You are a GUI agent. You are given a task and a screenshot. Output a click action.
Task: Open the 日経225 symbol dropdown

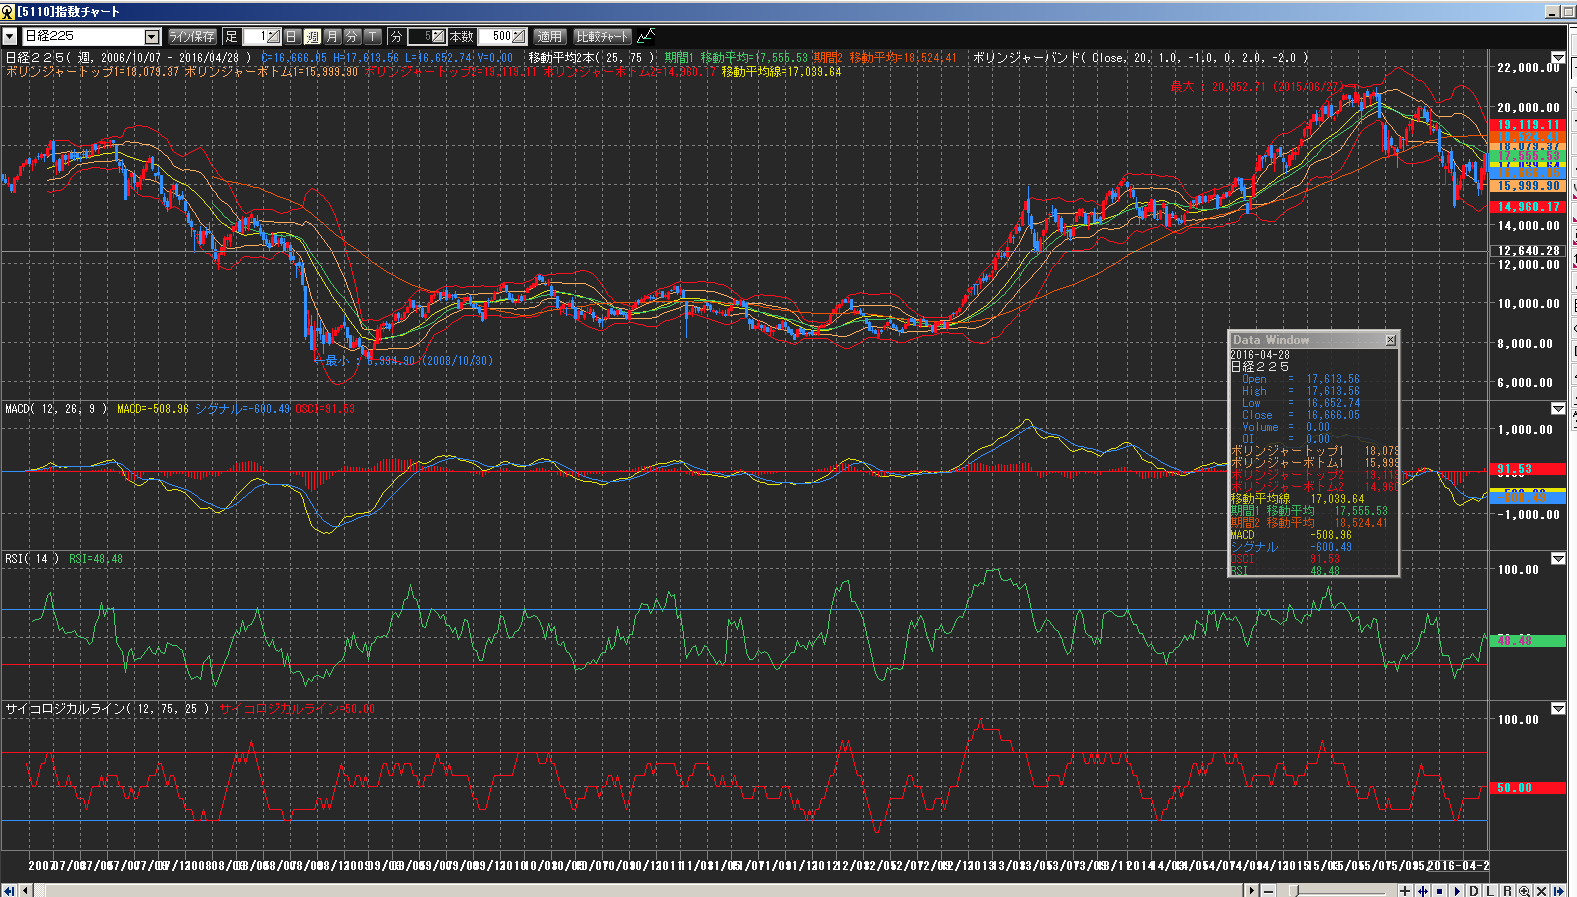[x=152, y=36]
